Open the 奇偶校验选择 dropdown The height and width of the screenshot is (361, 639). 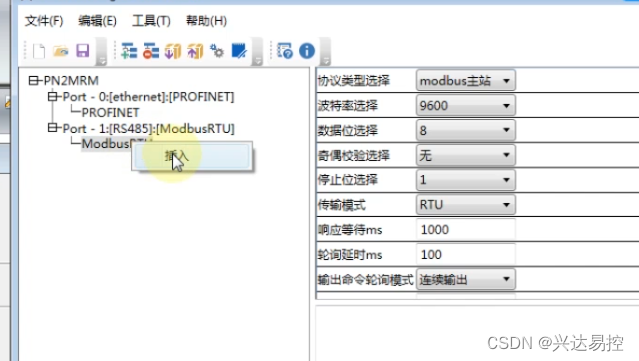(x=465, y=155)
